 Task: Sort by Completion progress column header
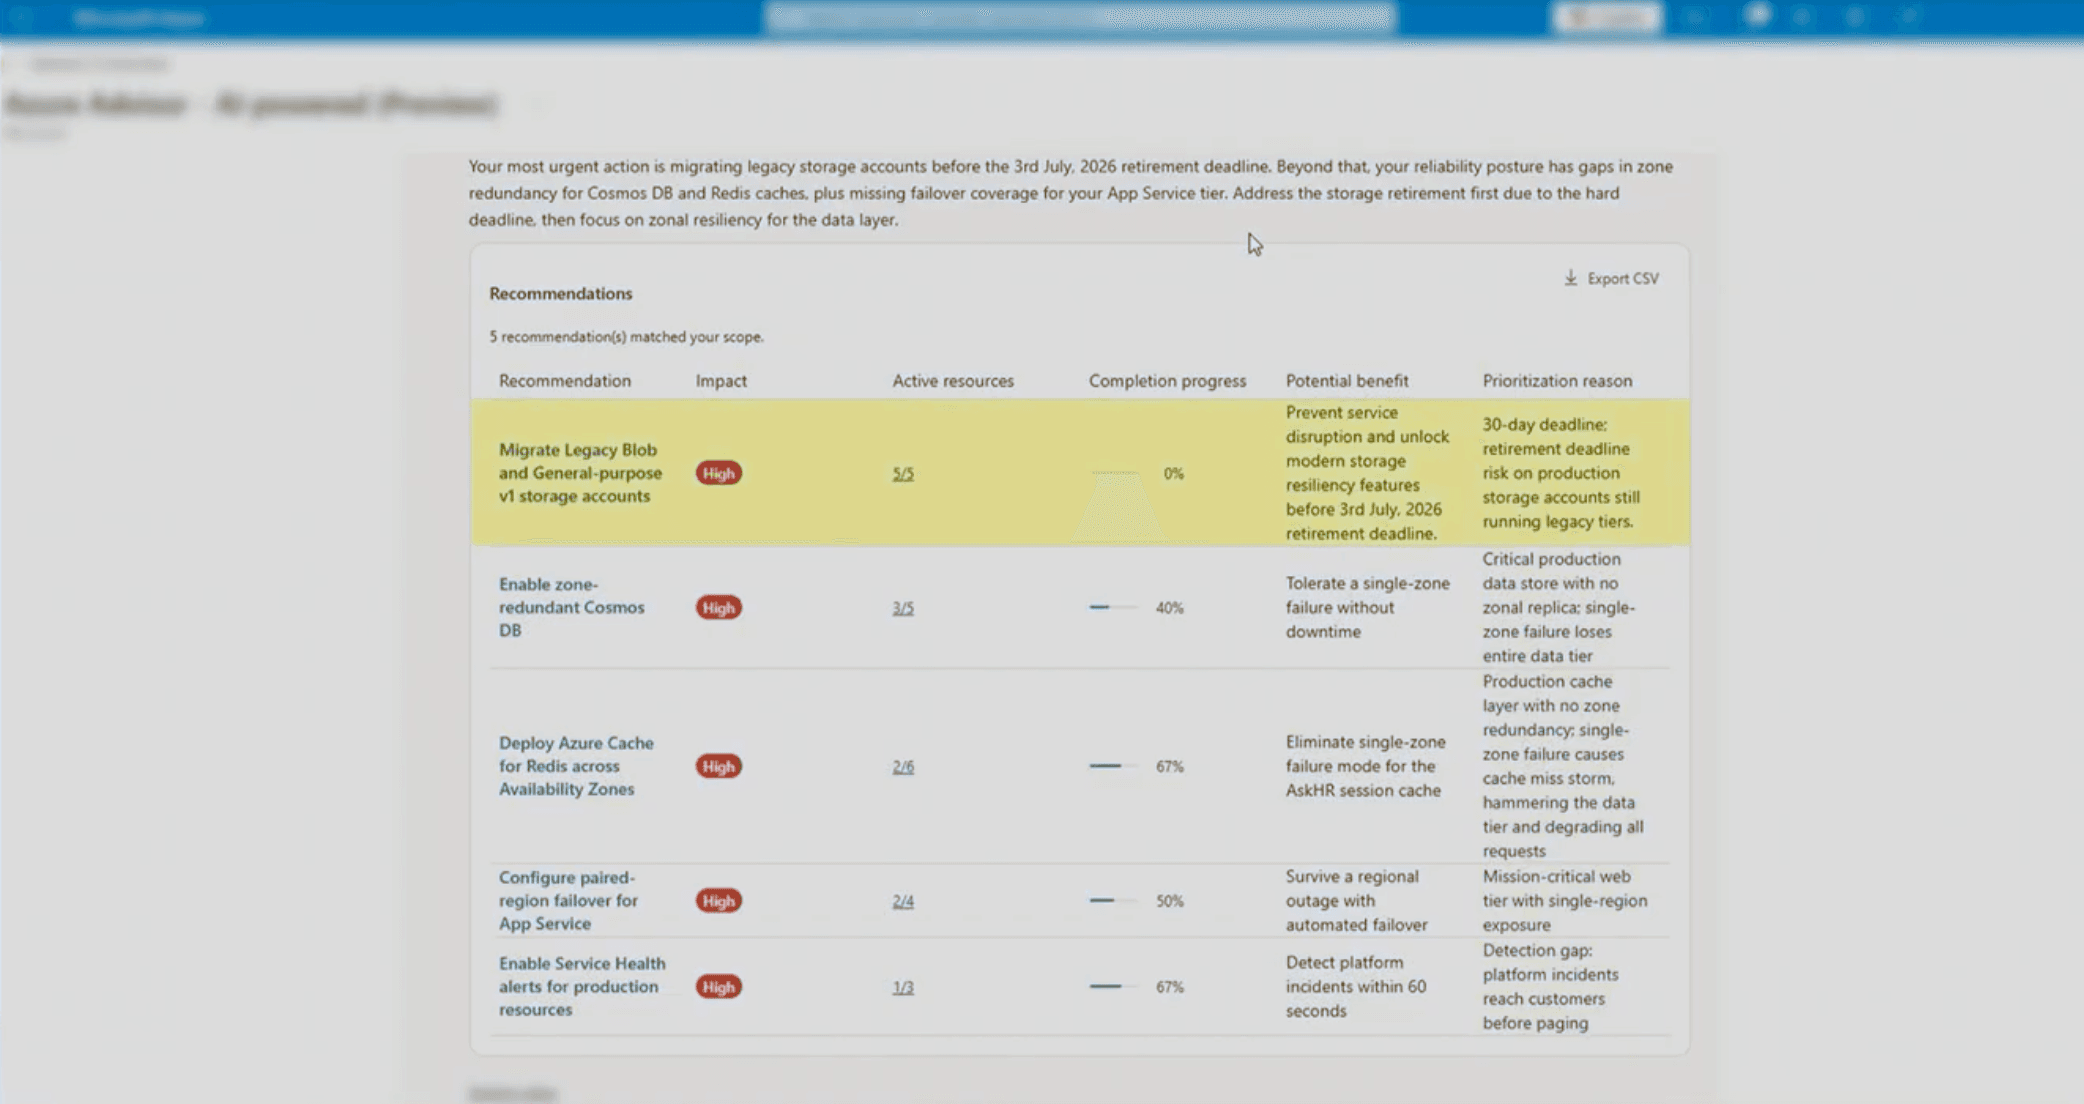(1167, 381)
